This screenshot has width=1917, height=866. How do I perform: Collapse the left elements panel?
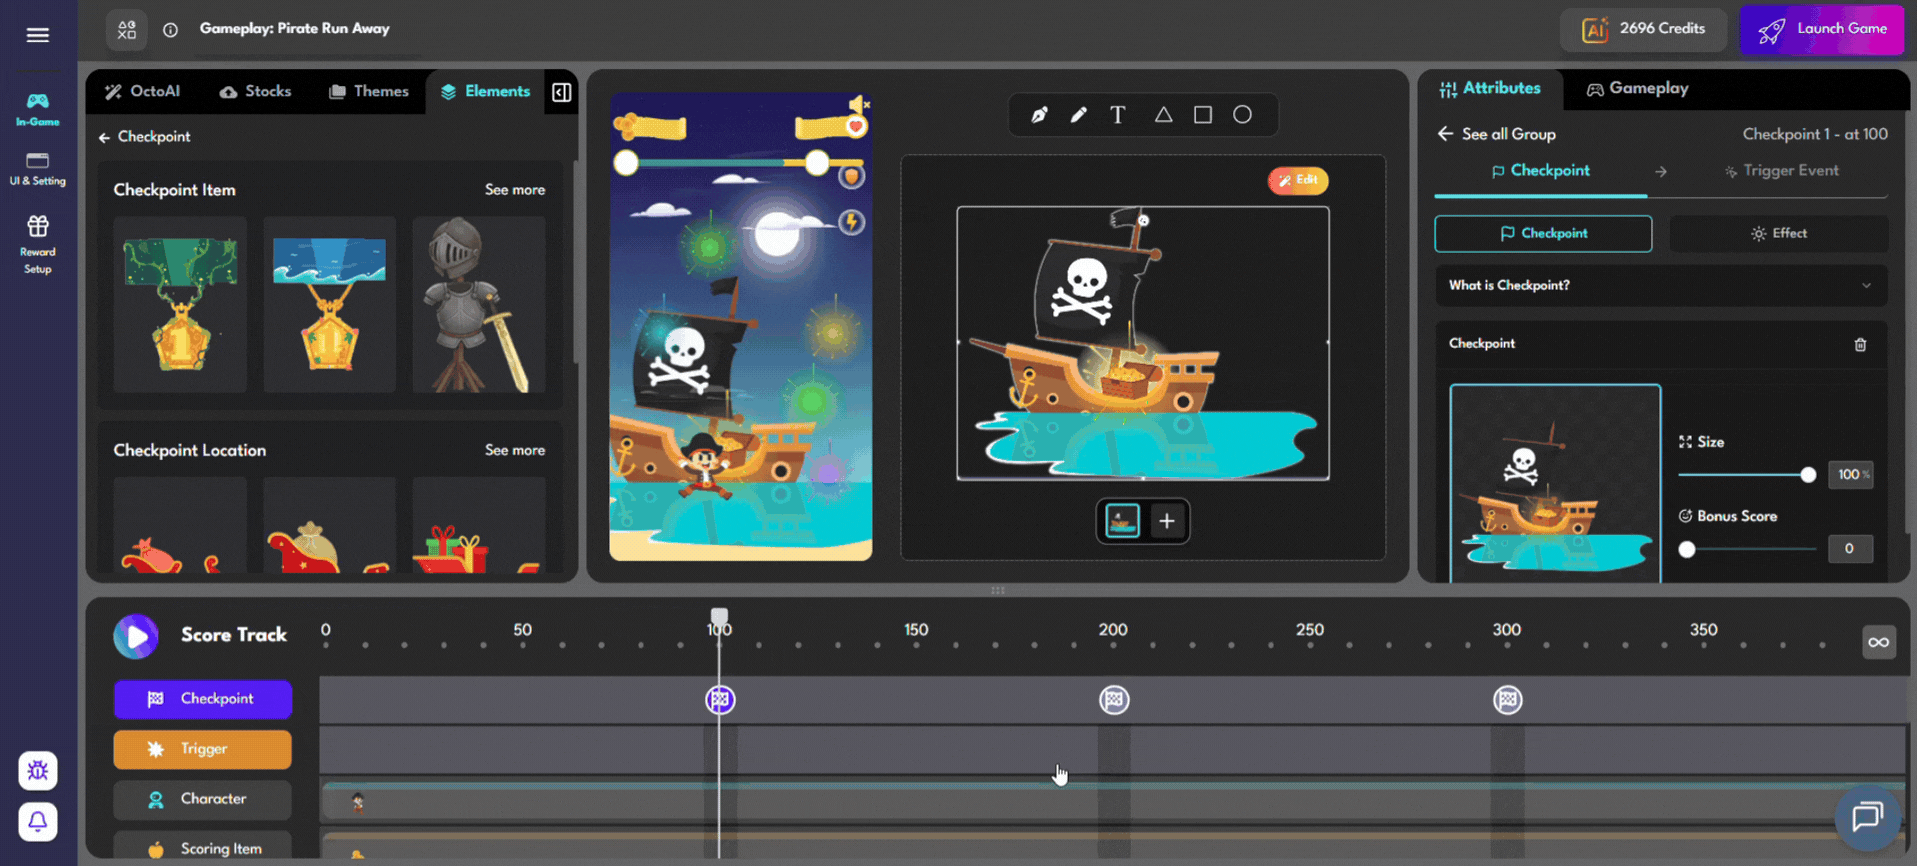562,92
